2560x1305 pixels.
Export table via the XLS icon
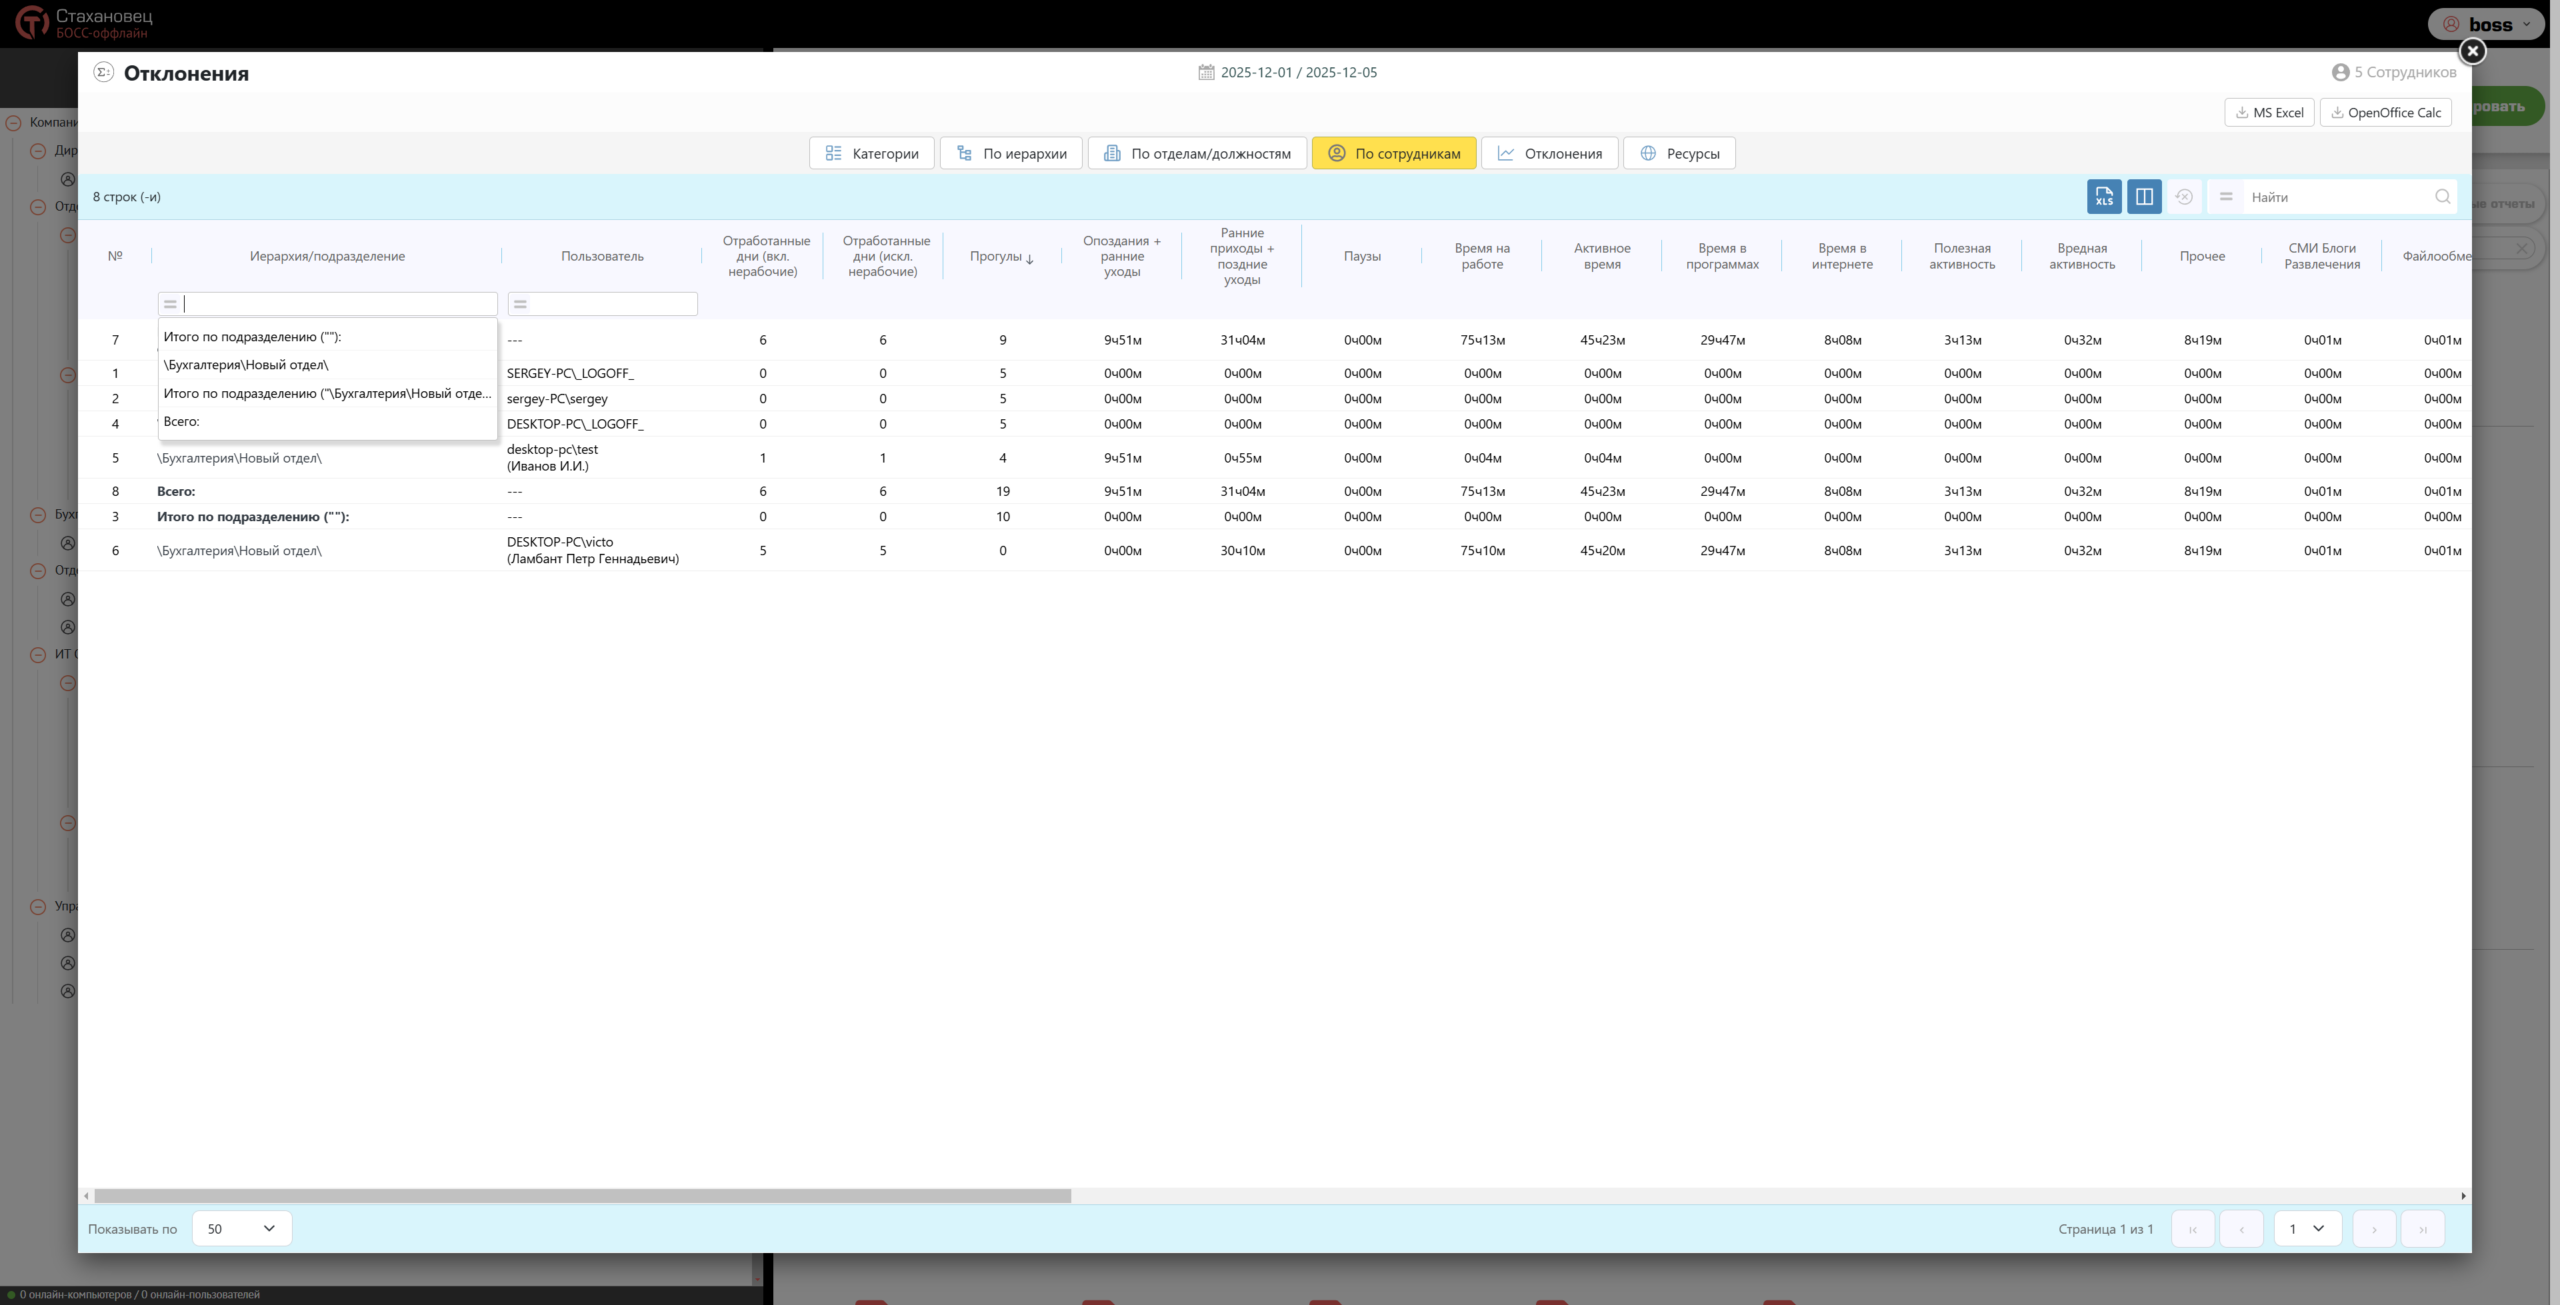tap(2104, 197)
